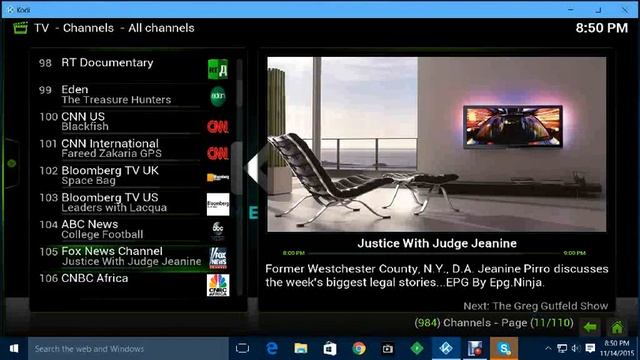Click the video preview thumbnail
This screenshot has width=640, height=360.
coord(437,144)
